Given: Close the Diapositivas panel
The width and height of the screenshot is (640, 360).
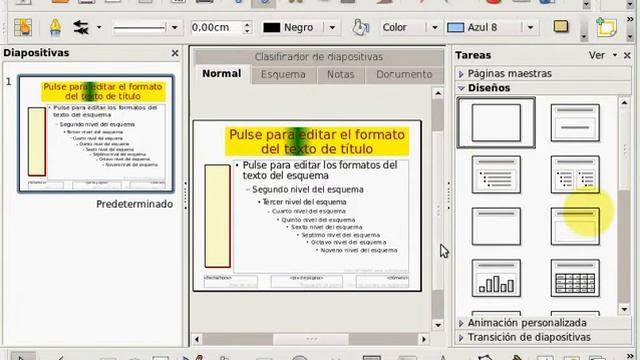Looking at the screenshot, I should pos(175,53).
